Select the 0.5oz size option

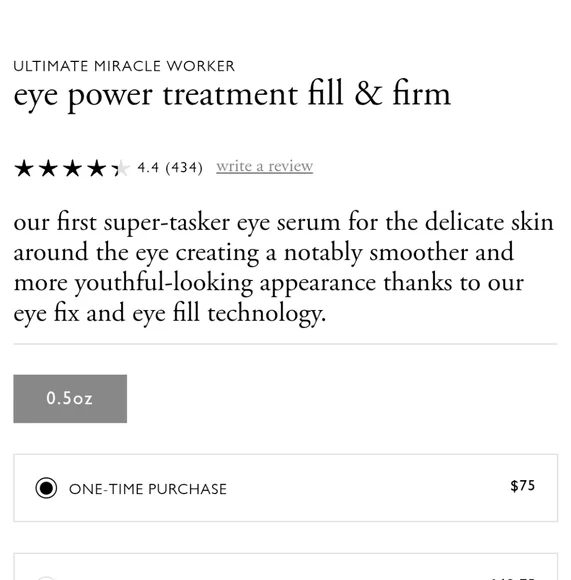70,399
